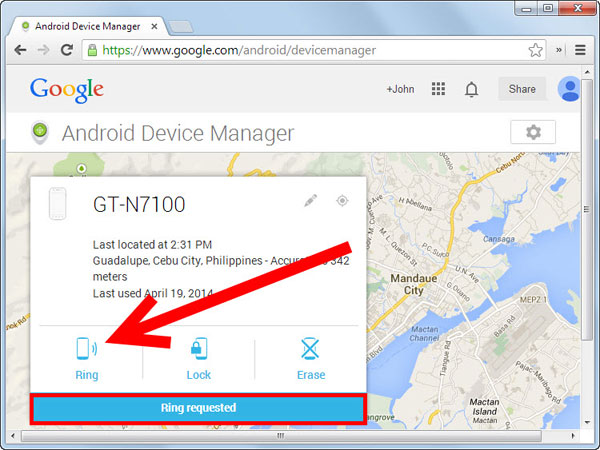Click the +John link
Viewport: 600px width, 450px height.
pos(400,89)
